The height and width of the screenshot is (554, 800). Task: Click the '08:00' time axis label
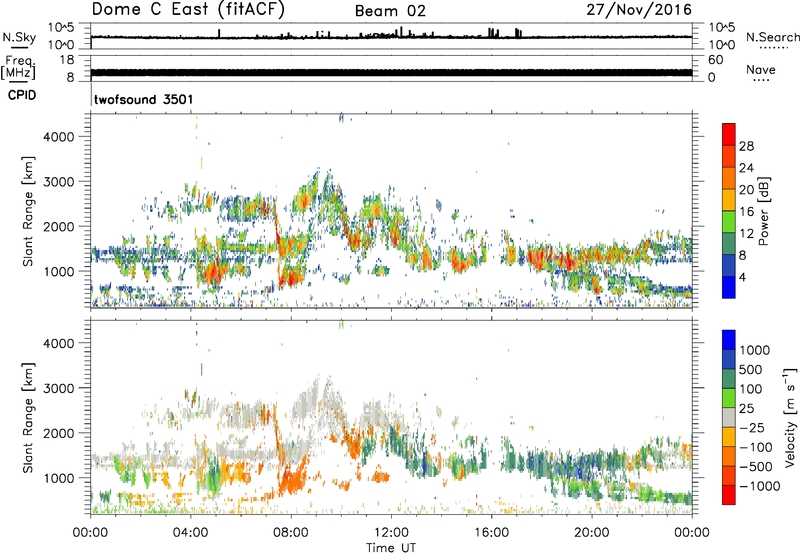[x=291, y=533]
